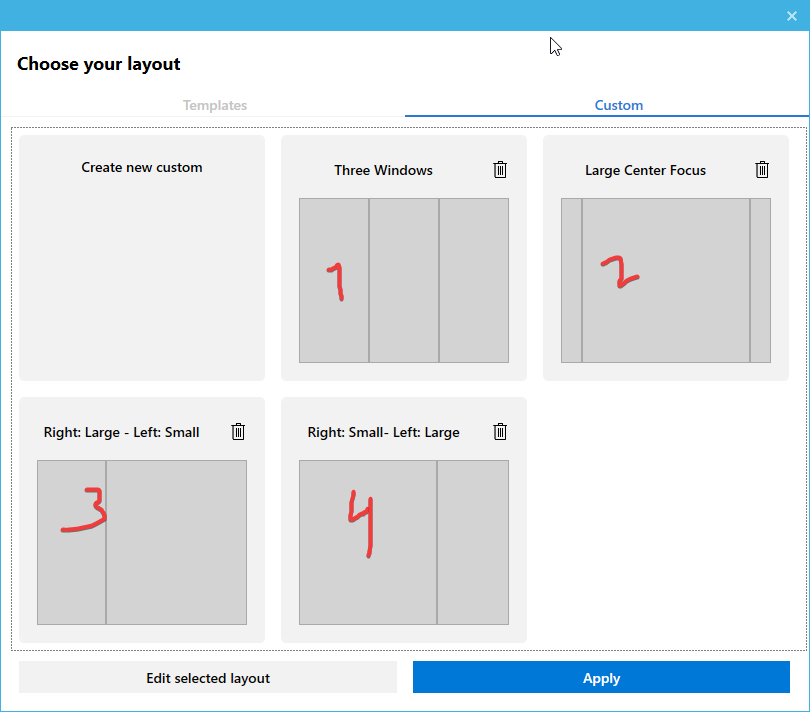Viewport: 810px width, 712px height.
Task: Click the Right: Large - Left: Small title
Action: coord(121,432)
